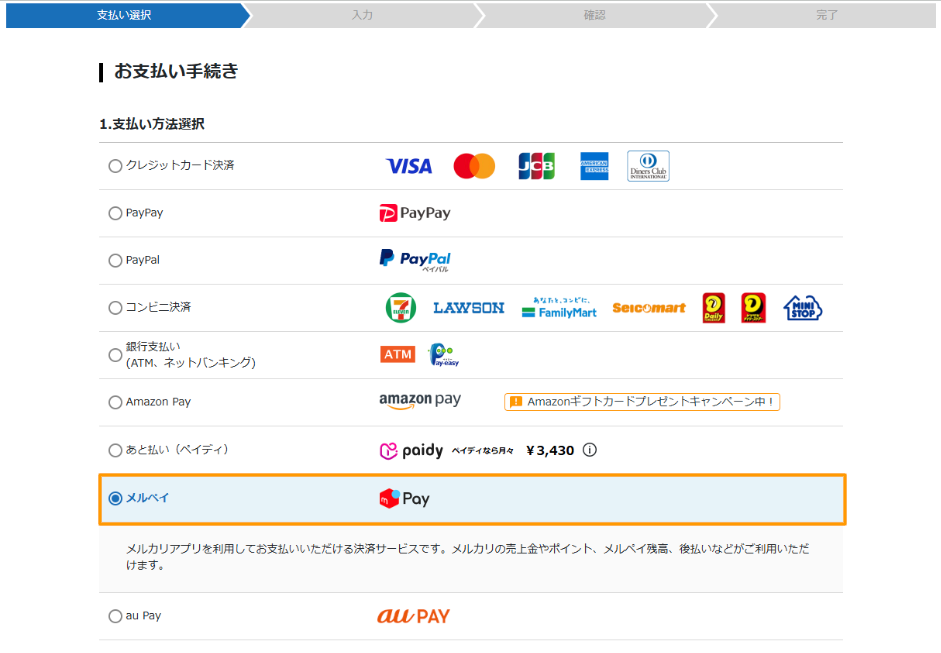Click the 支払い選択 step tab
The height and width of the screenshot is (653, 941).
point(124,15)
